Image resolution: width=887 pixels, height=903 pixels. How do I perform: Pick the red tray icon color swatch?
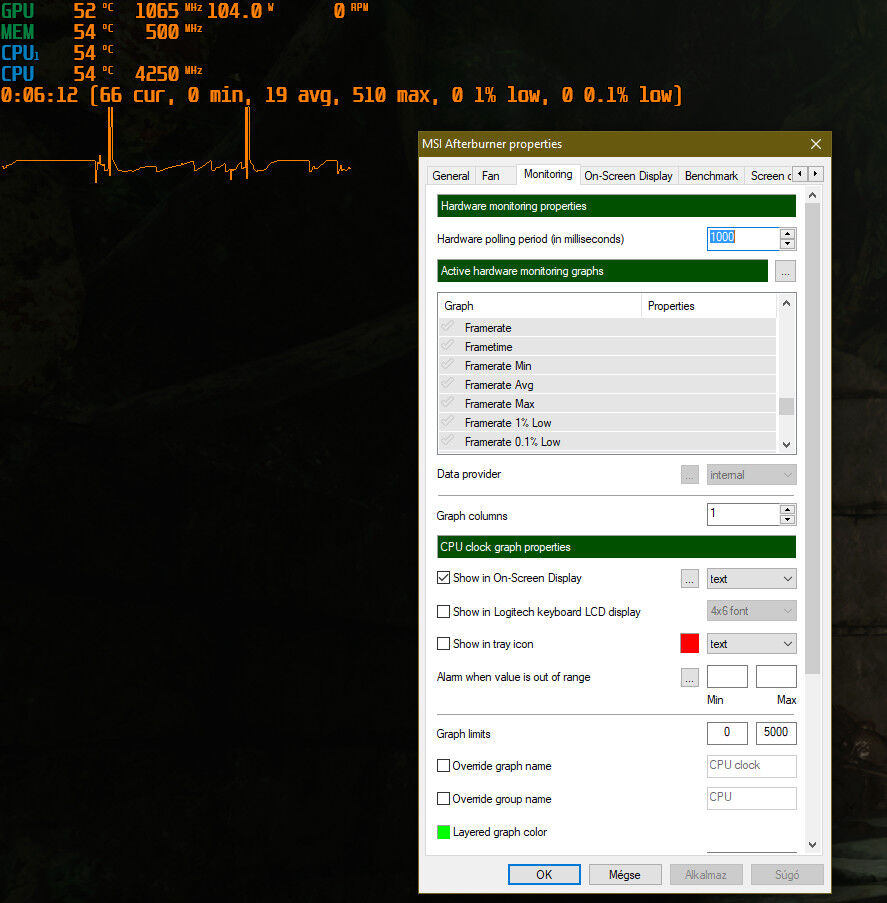pyautogui.click(x=689, y=643)
